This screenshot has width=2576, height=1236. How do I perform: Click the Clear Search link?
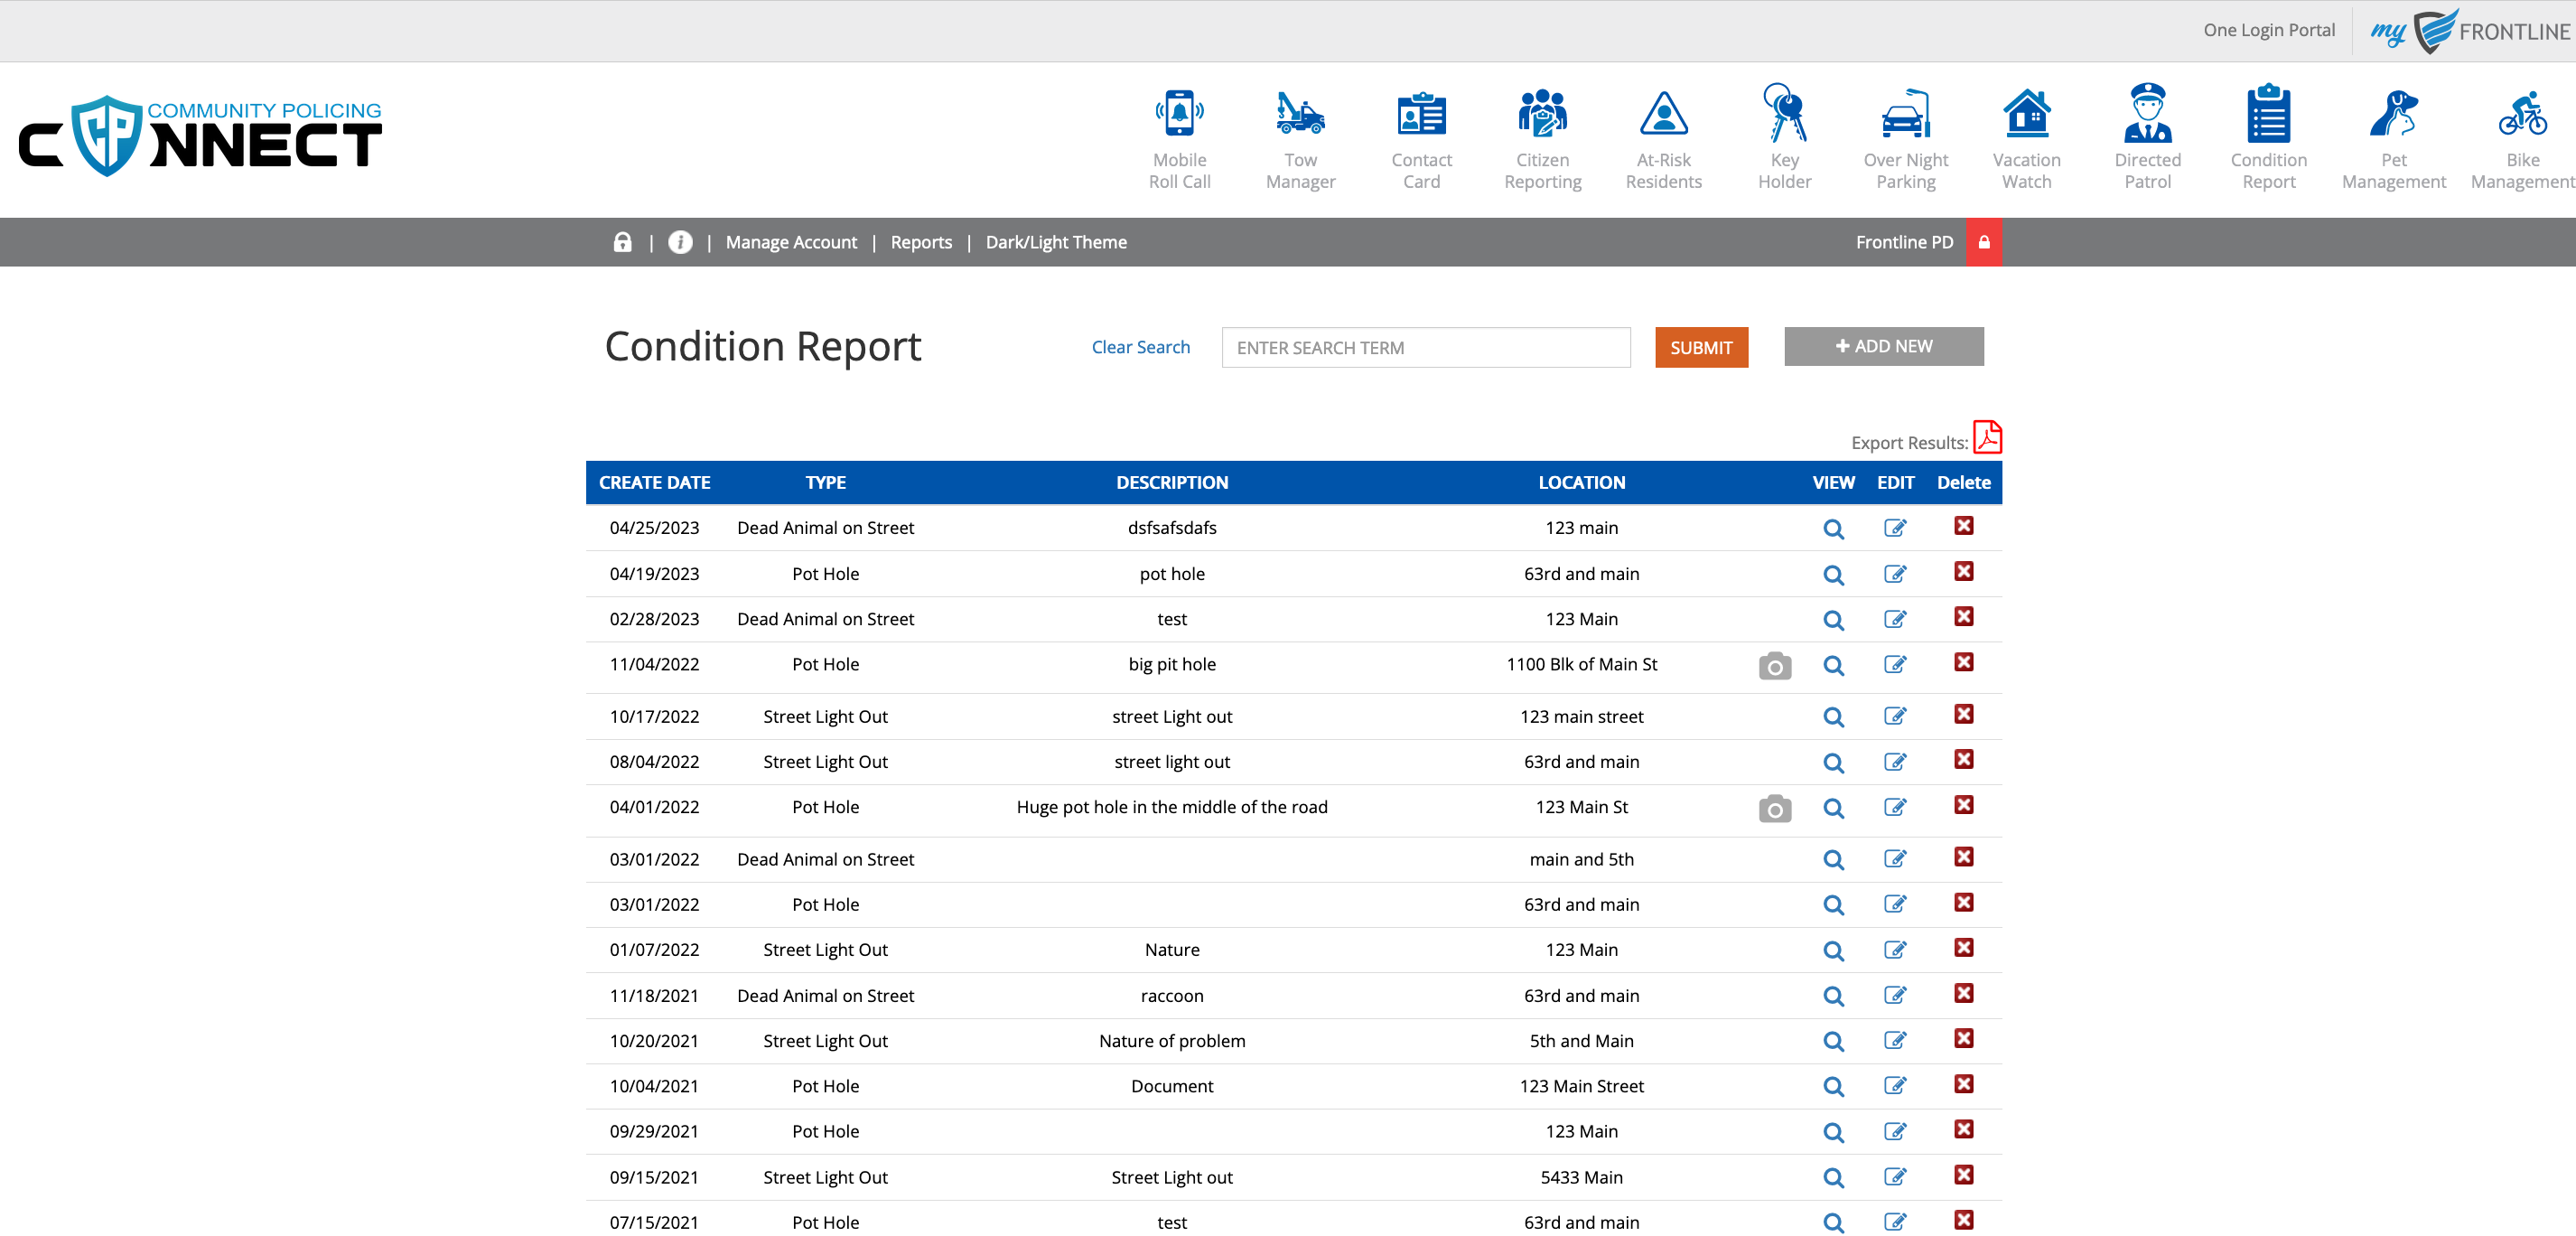(1140, 347)
